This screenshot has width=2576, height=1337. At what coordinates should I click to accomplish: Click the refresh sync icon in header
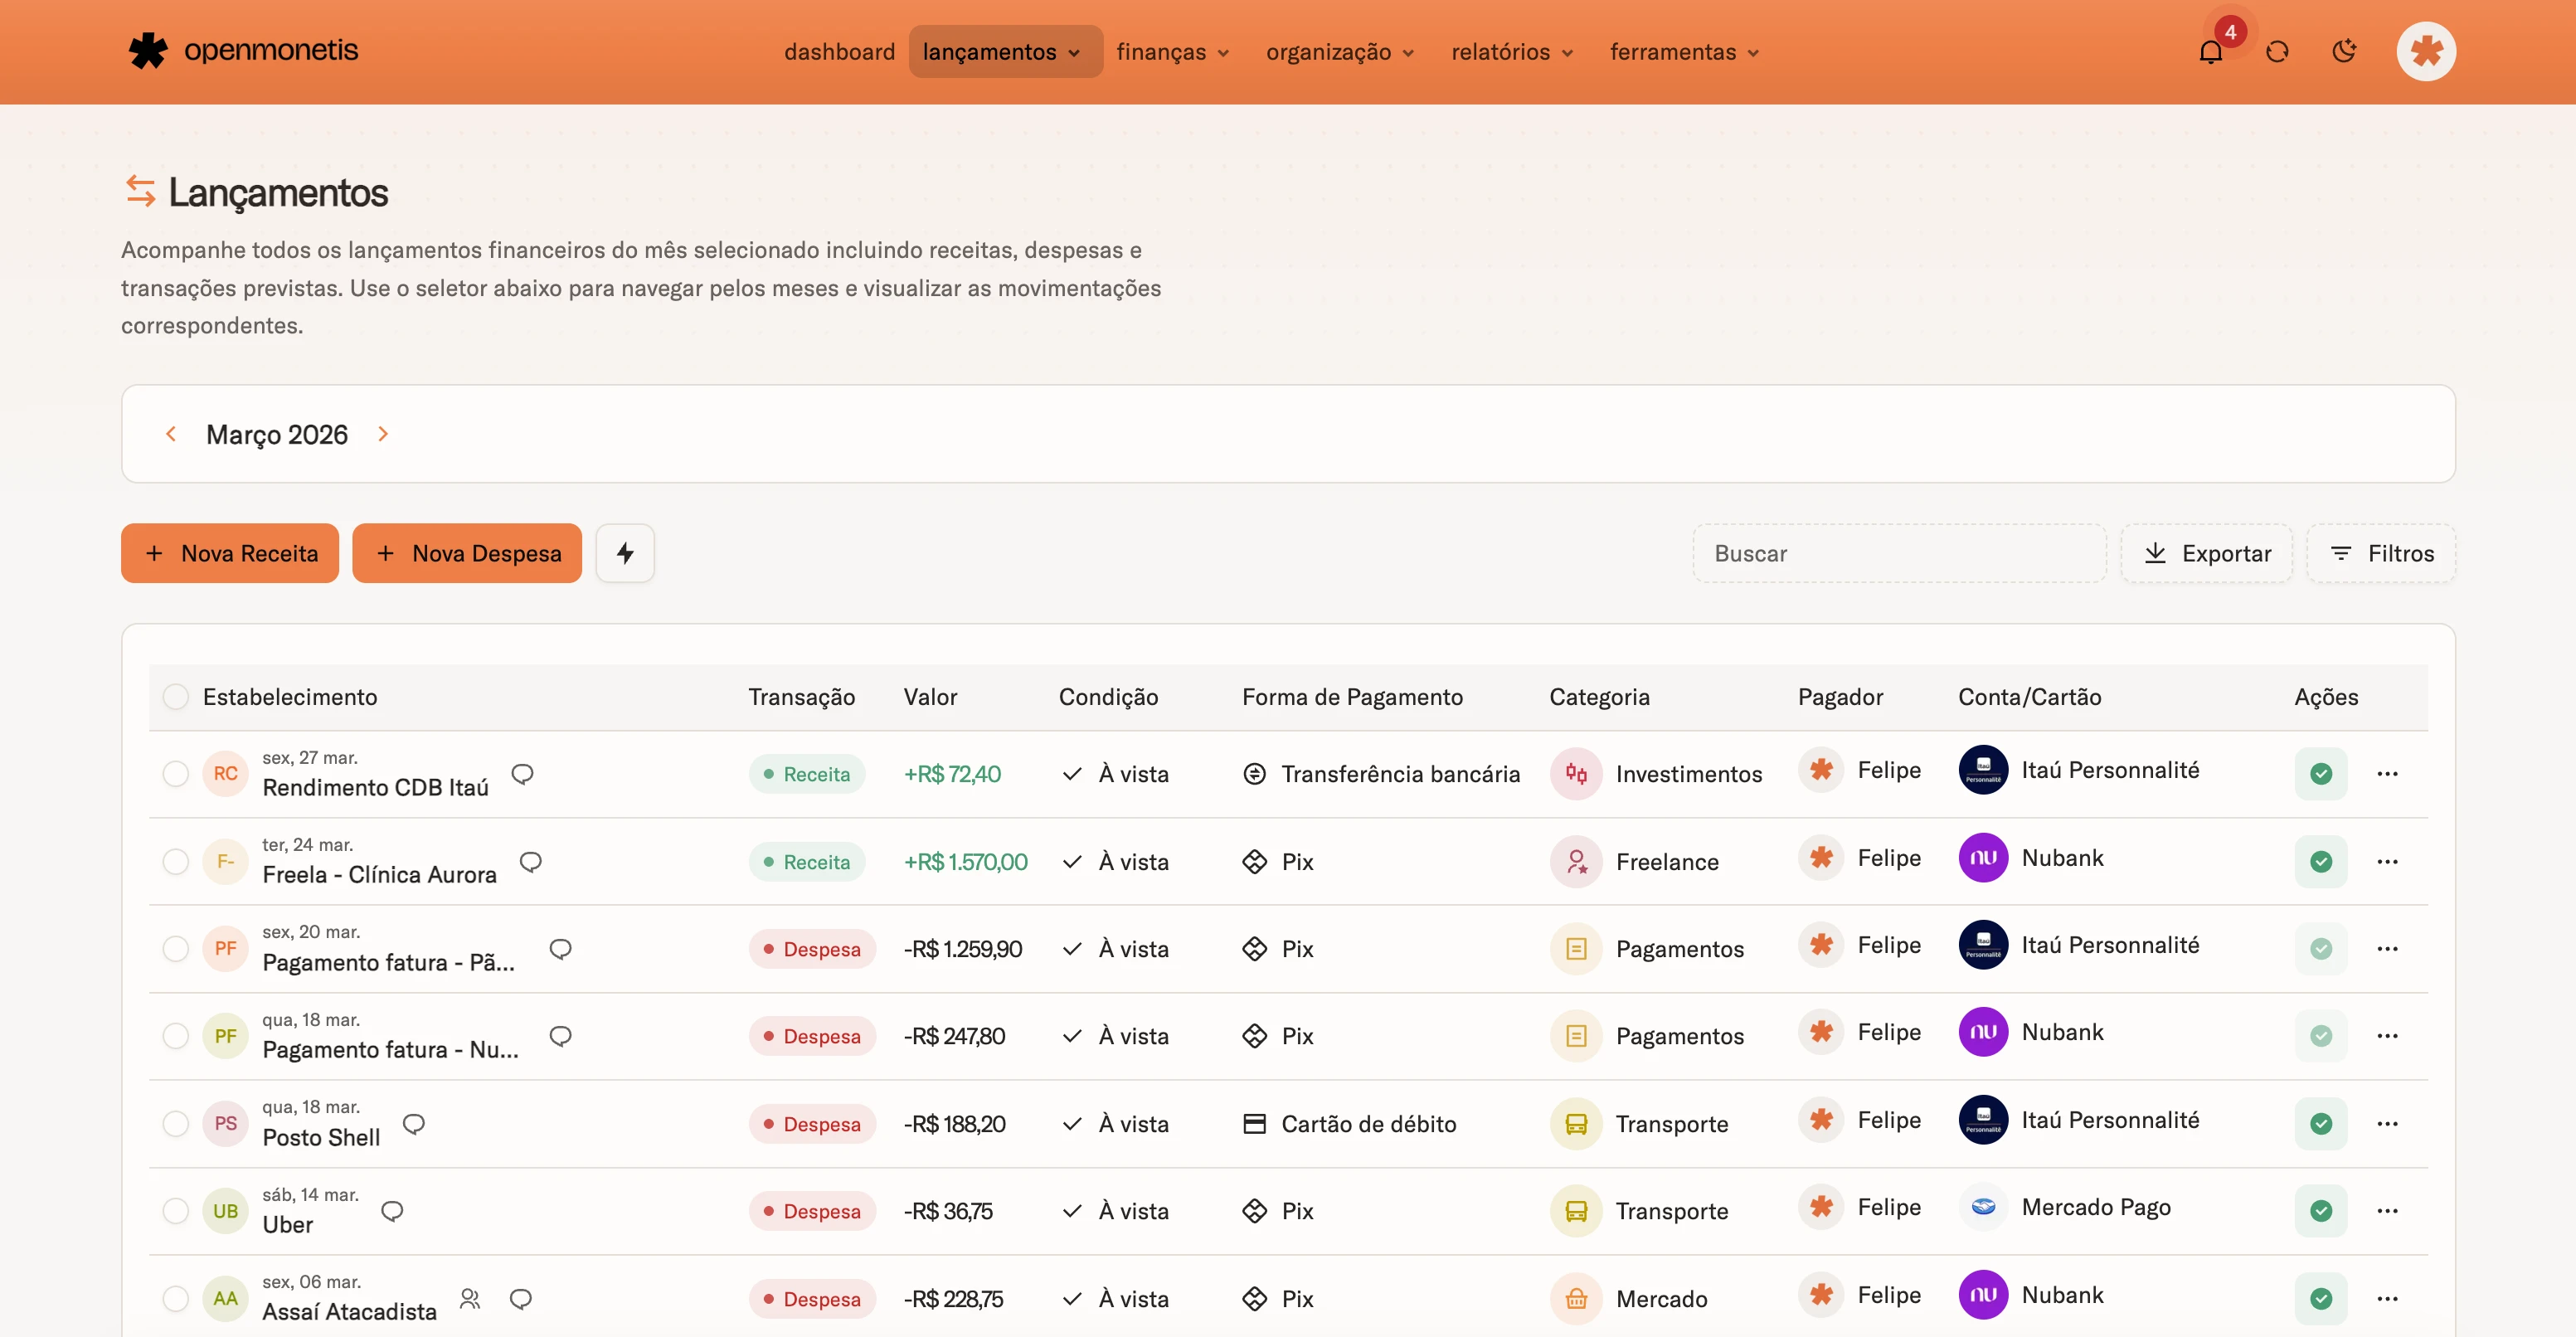2277,52
